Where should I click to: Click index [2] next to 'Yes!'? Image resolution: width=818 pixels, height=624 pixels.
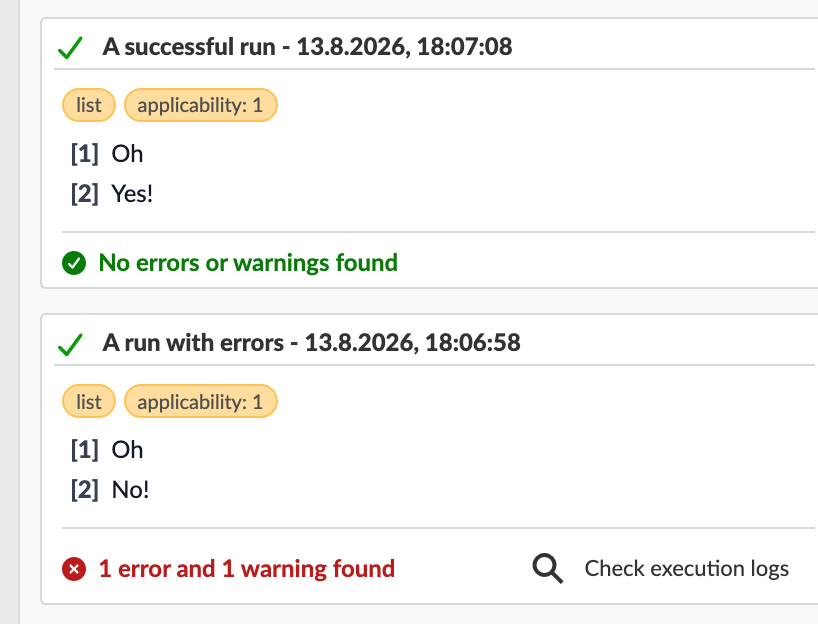pos(85,194)
